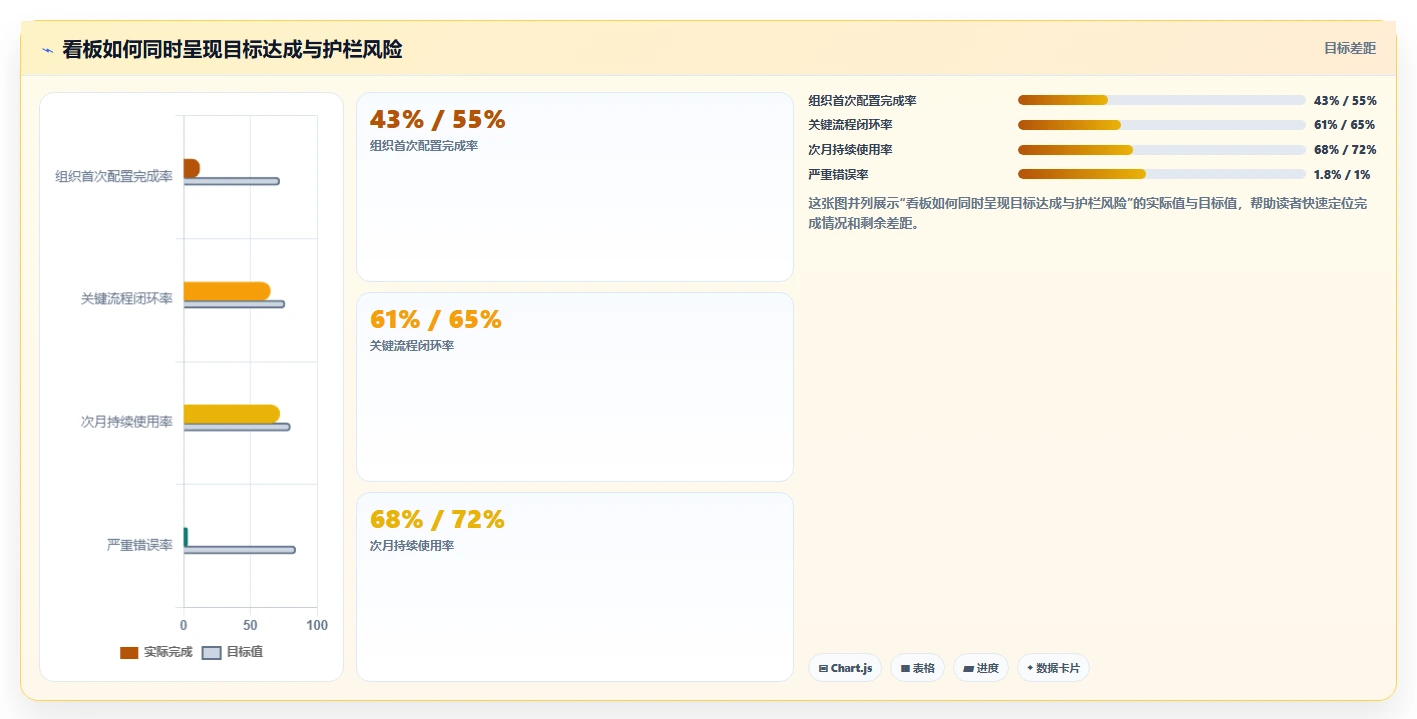Open the 68% / 72% data card
This screenshot has width=1417, height=719.
[575, 587]
